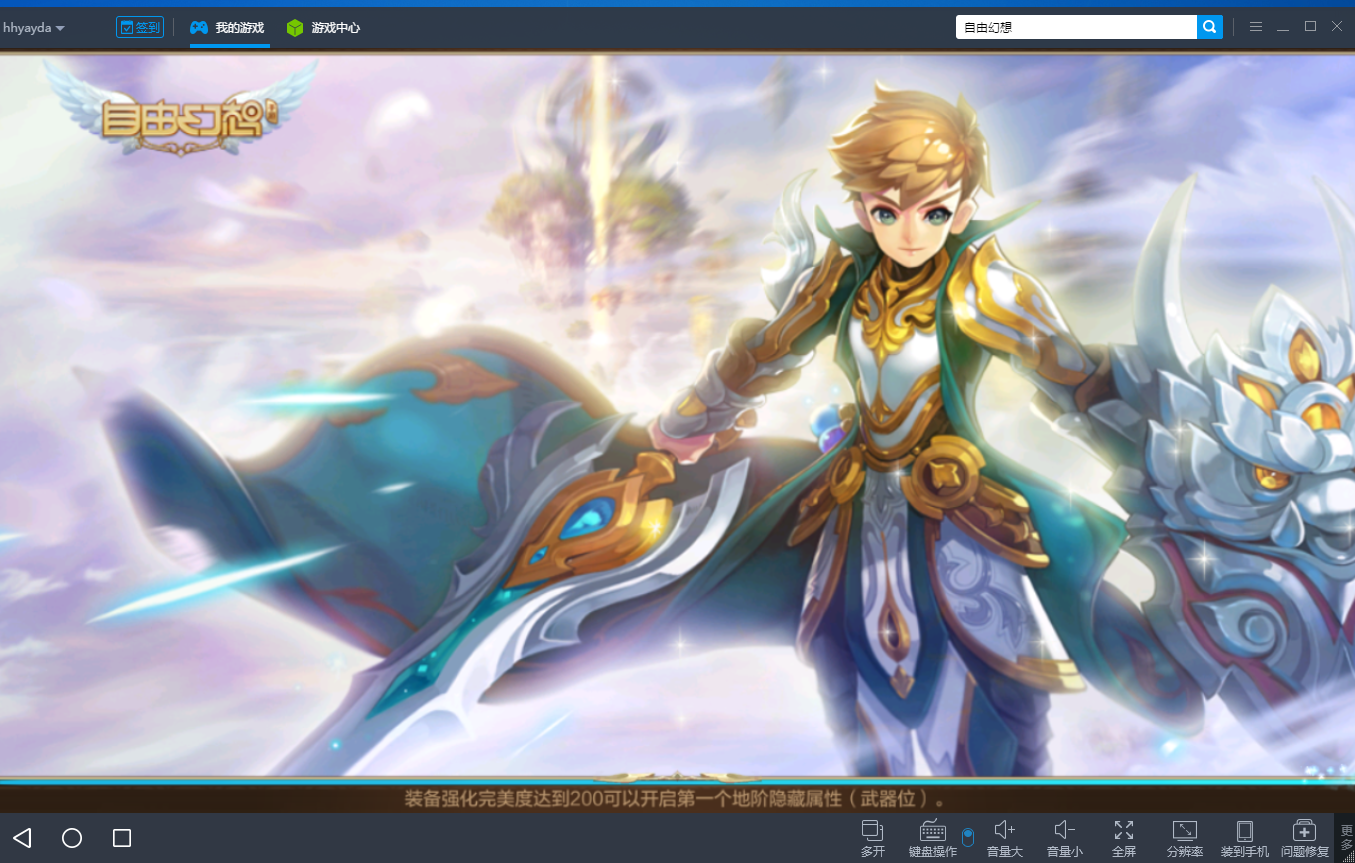Switch to 我的游戏 tab
1355x863 pixels.
[229, 28]
